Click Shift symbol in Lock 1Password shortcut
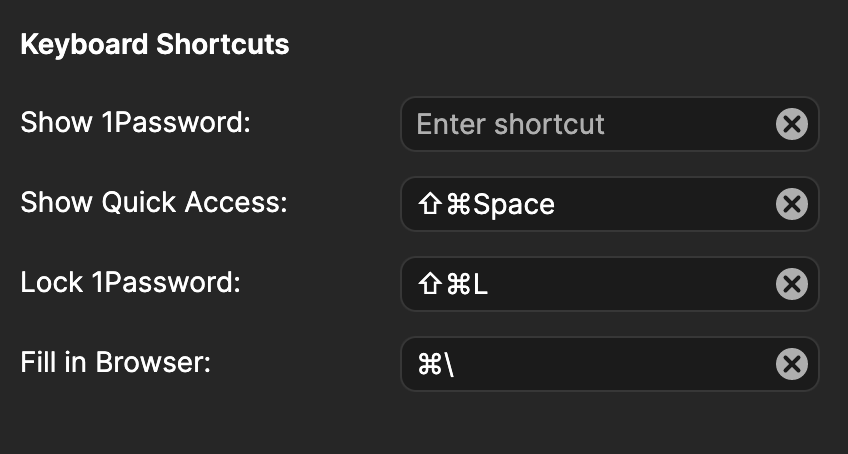This screenshot has height=454, width=848. pos(429,285)
